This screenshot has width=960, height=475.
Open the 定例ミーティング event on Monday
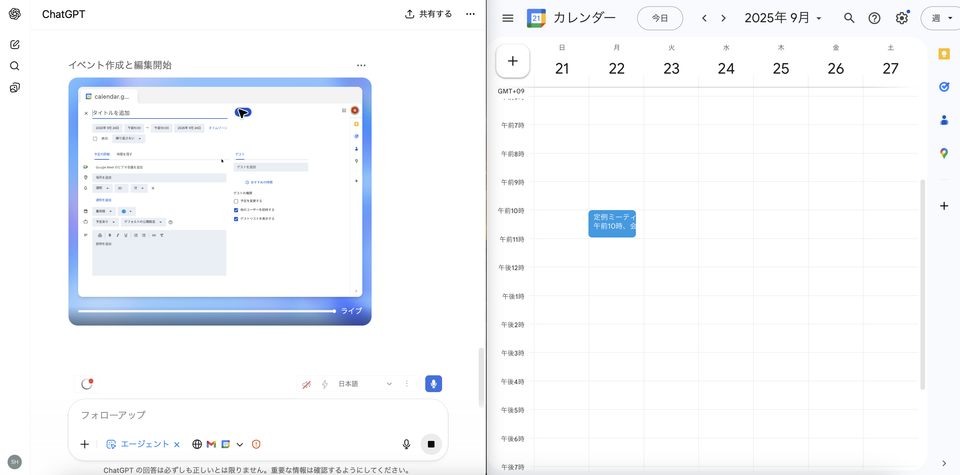click(612, 224)
